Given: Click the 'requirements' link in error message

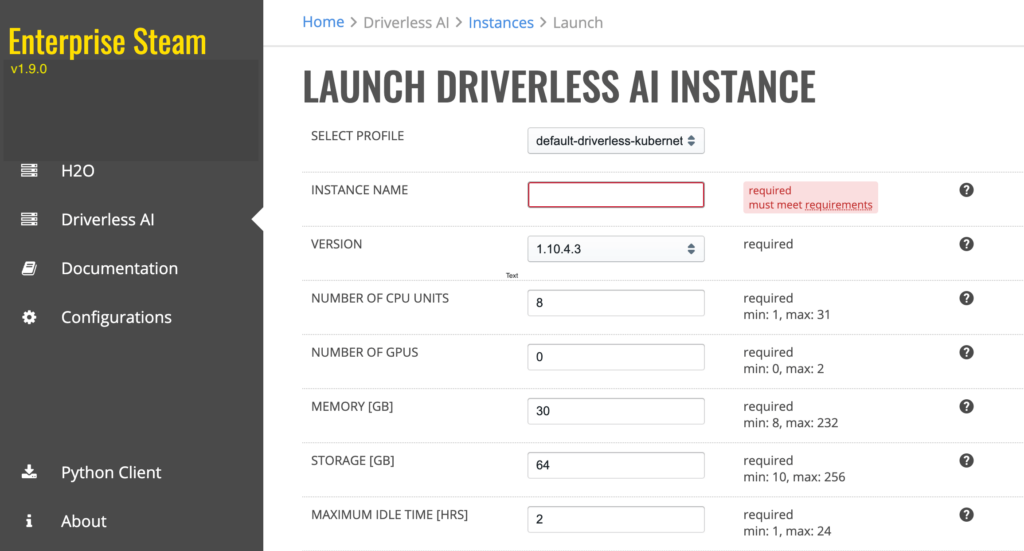Looking at the screenshot, I should pos(839,205).
